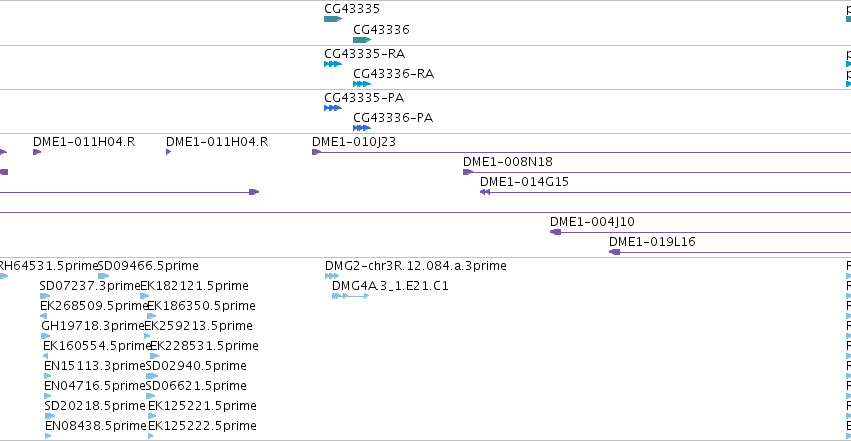851x441 pixels.
Task: Click the DMG4A.3_1.E21.C1 feature glyph
Action: coord(351,296)
